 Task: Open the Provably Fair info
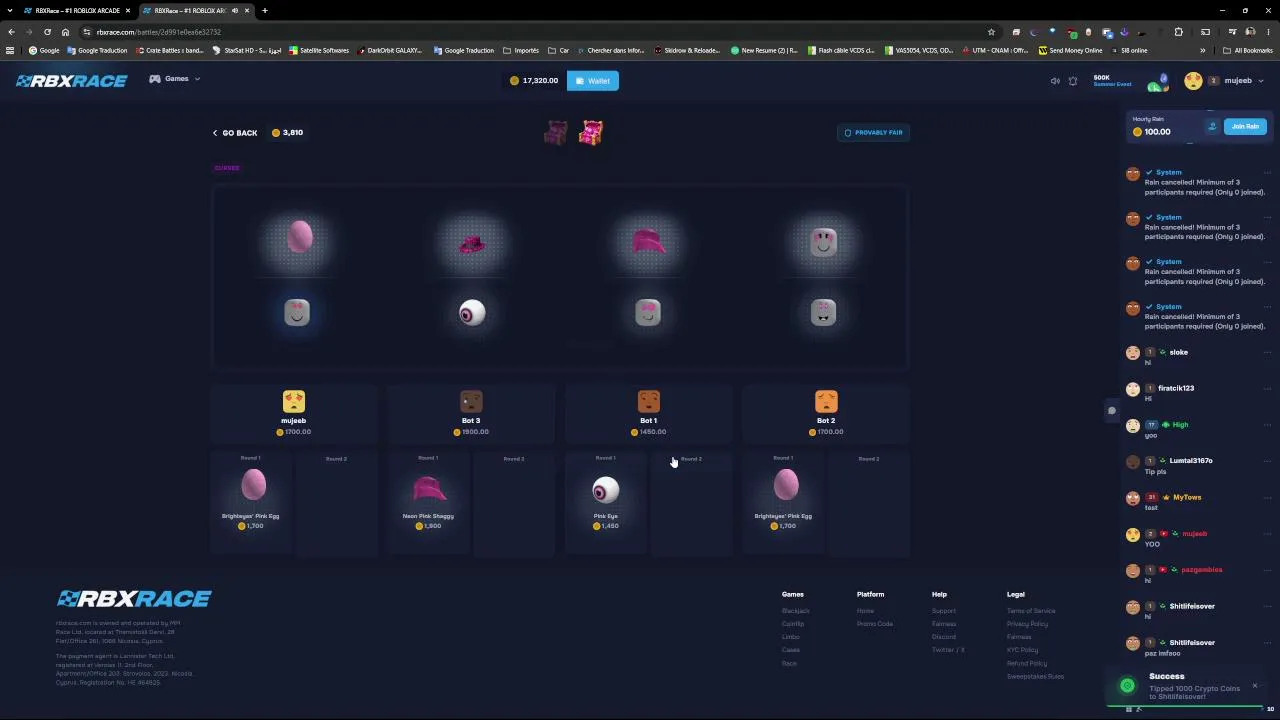coord(873,132)
